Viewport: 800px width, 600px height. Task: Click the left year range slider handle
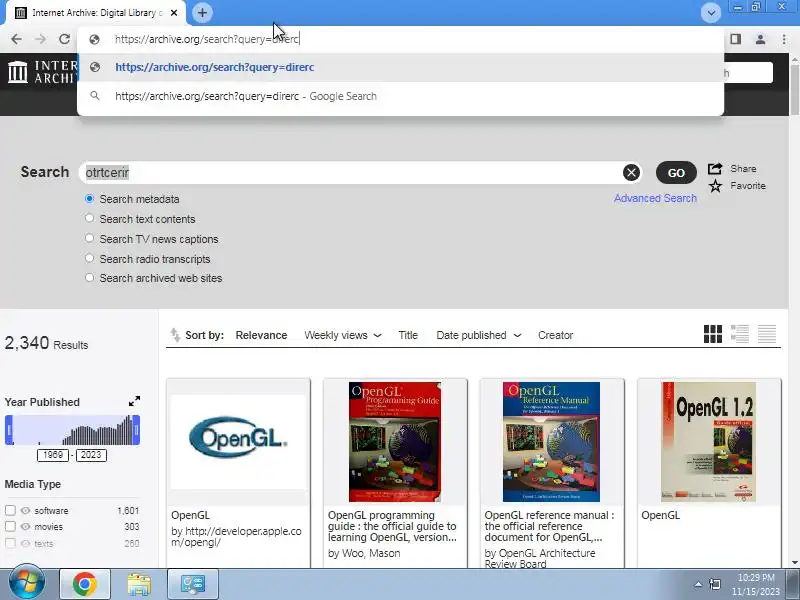click(x=9, y=430)
